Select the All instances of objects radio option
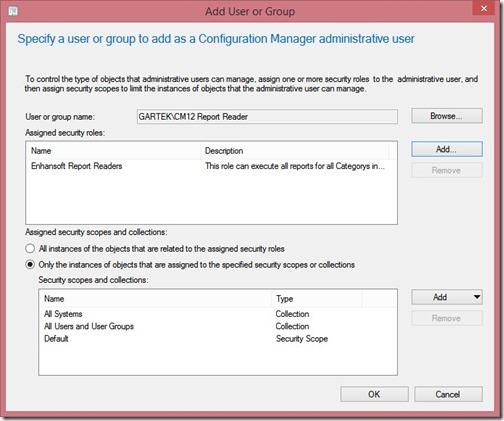504x421 pixels. coord(30,249)
